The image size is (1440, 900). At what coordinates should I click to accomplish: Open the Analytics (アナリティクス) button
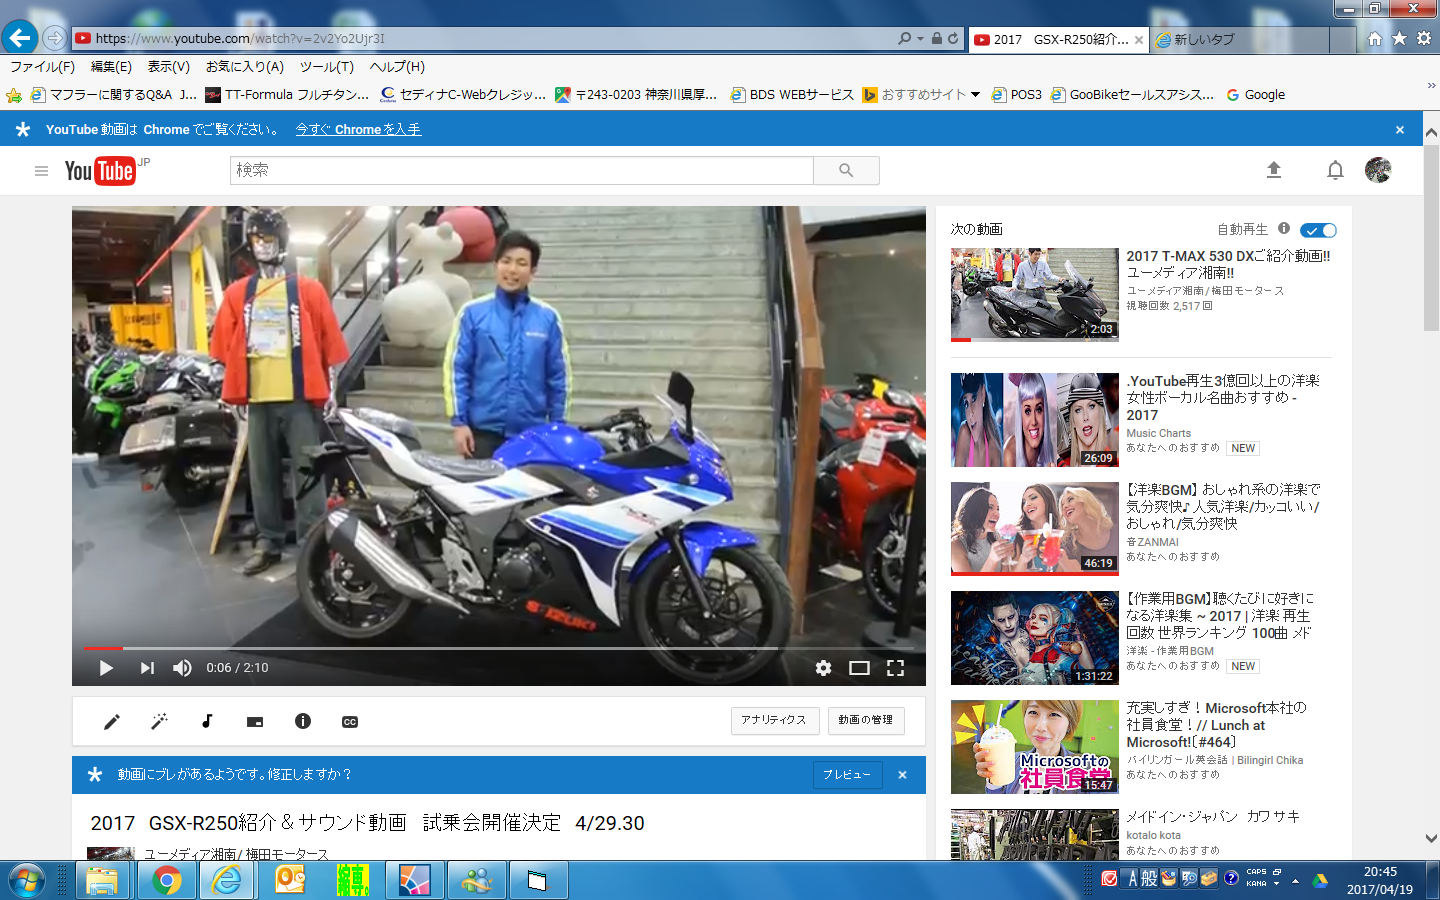775,720
